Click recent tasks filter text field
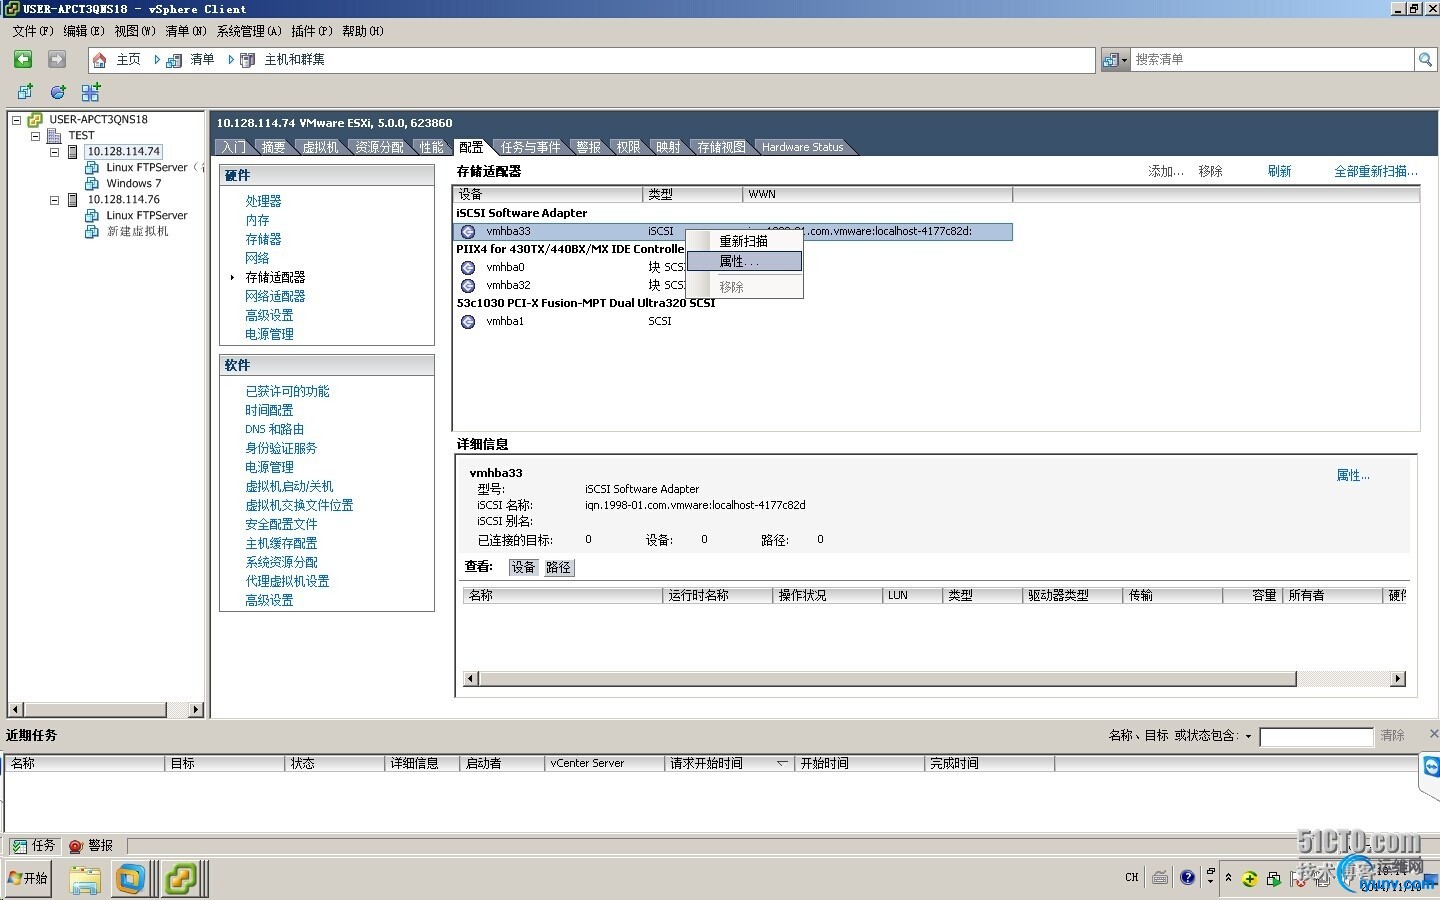 (1316, 737)
